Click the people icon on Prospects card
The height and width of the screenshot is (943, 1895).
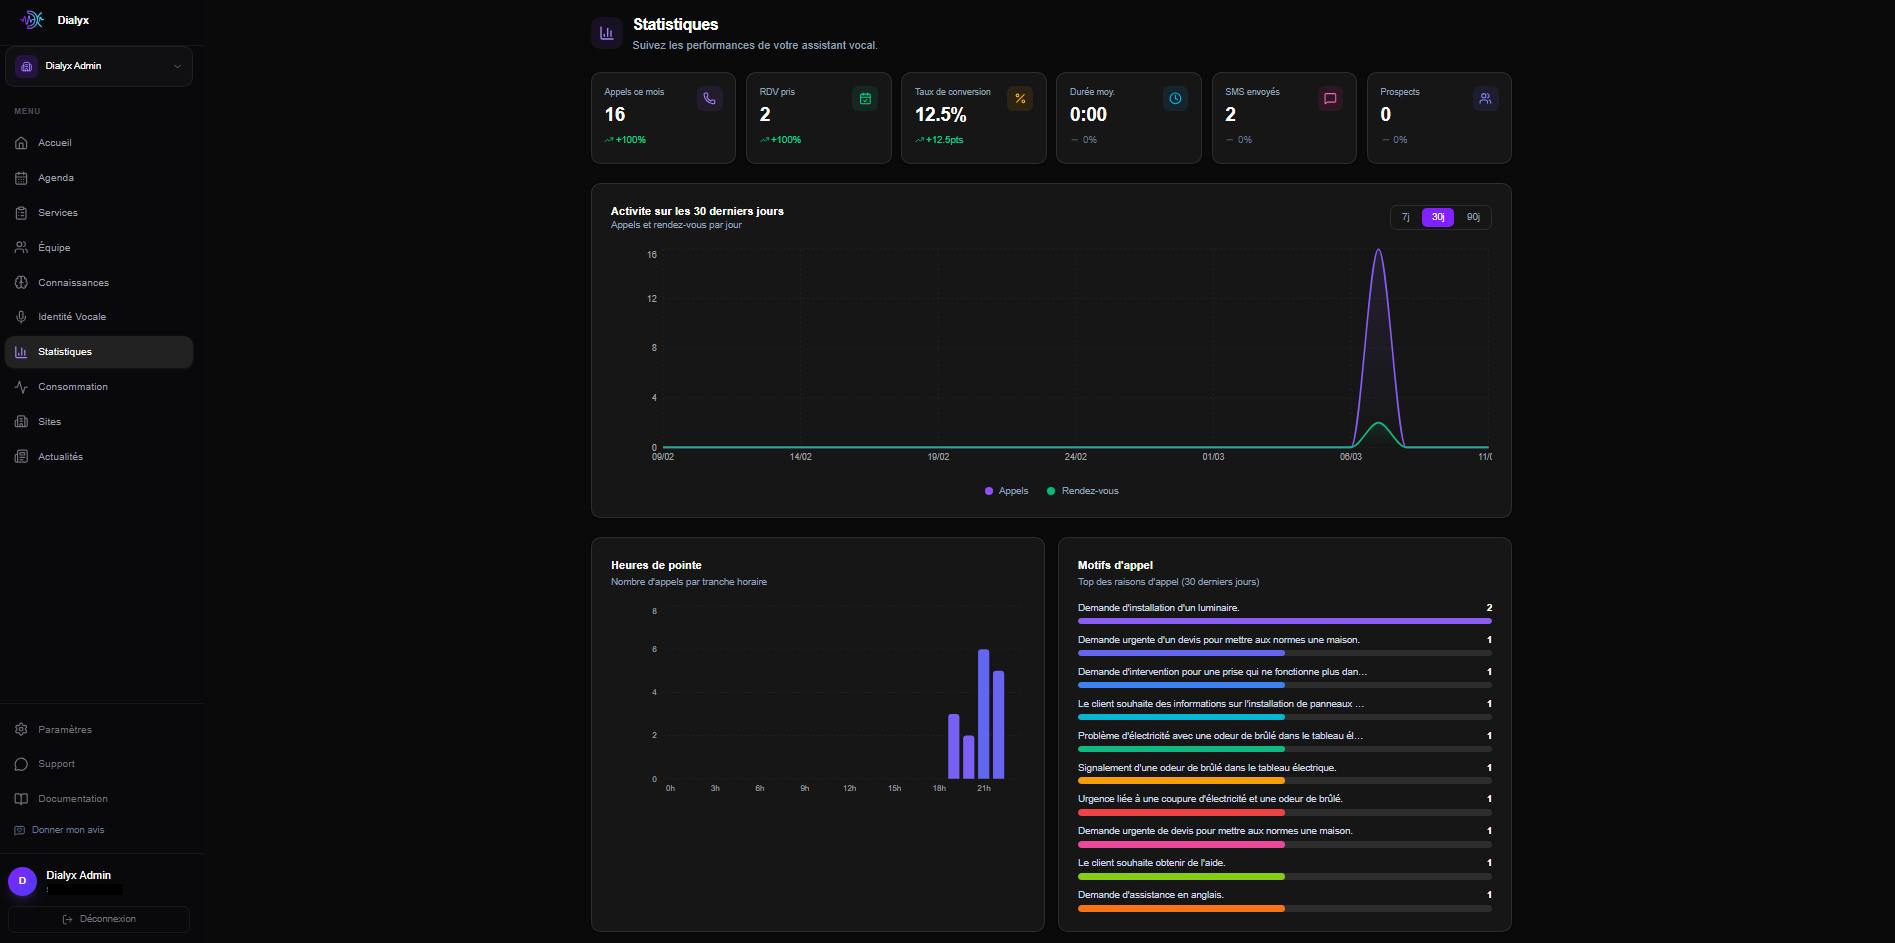click(1485, 98)
